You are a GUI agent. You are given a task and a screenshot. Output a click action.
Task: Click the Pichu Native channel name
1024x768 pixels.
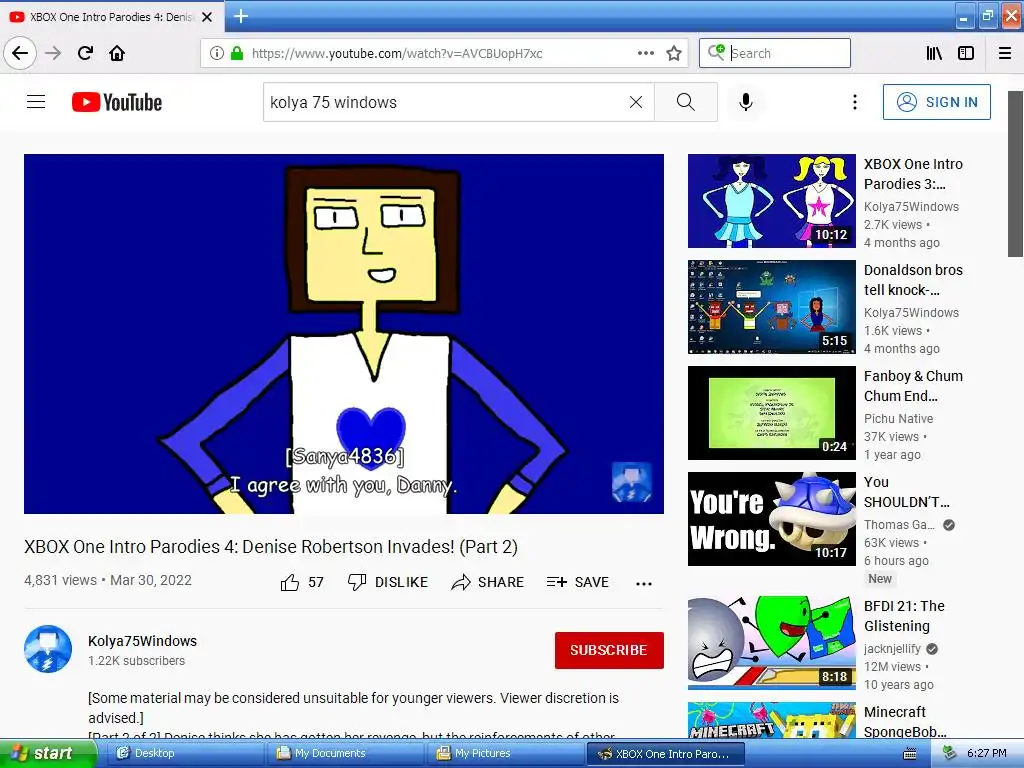point(898,419)
